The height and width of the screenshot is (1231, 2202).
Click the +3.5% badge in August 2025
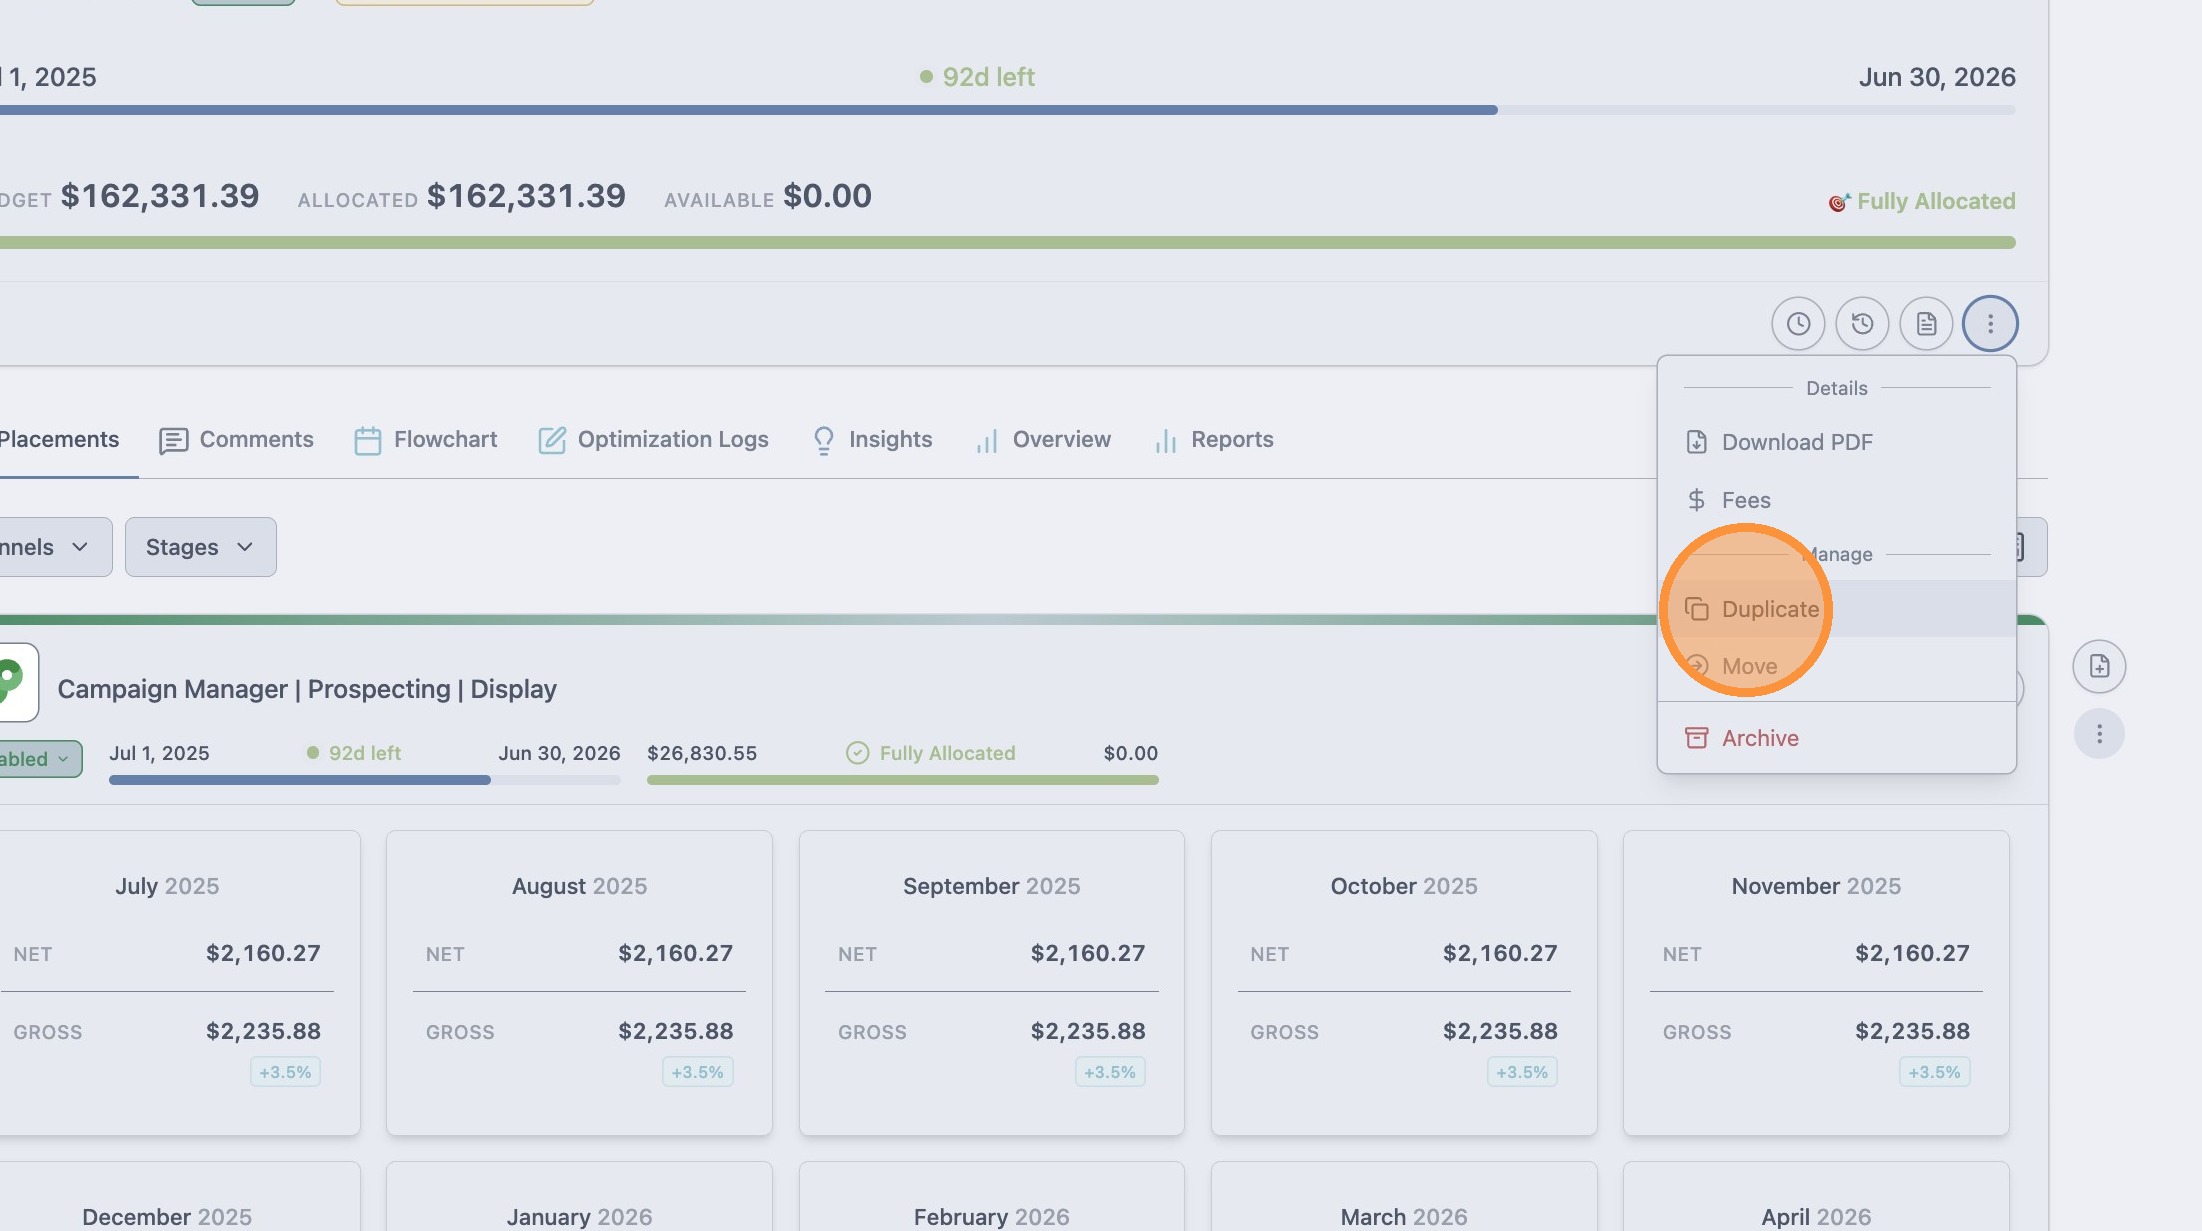697,1072
